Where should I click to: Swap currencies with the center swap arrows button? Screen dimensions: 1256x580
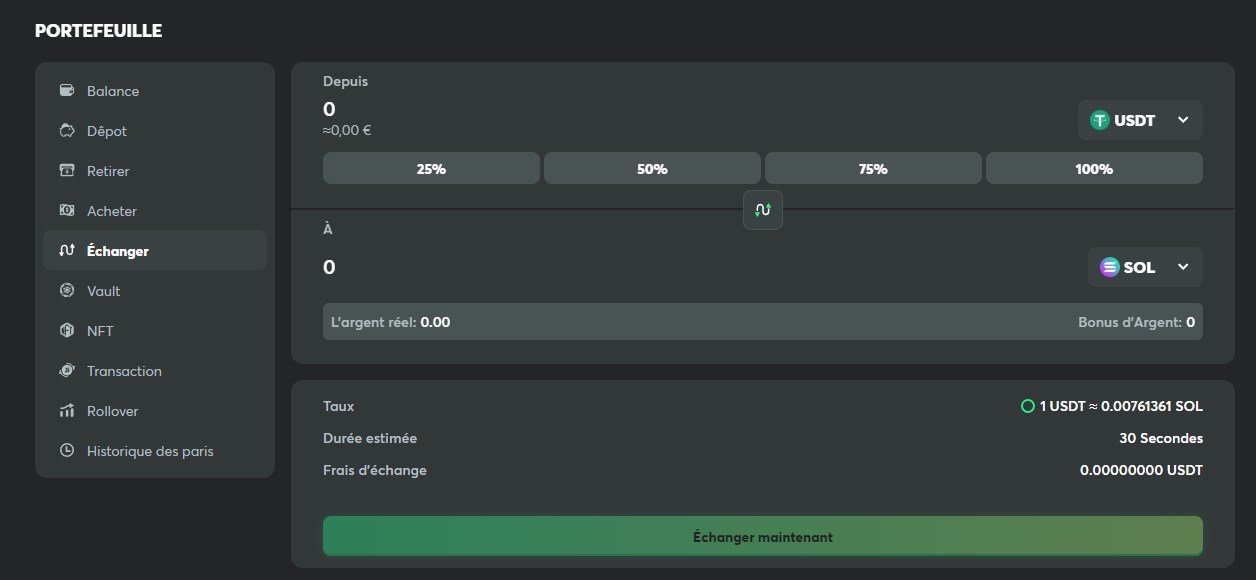tap(763, 210)
